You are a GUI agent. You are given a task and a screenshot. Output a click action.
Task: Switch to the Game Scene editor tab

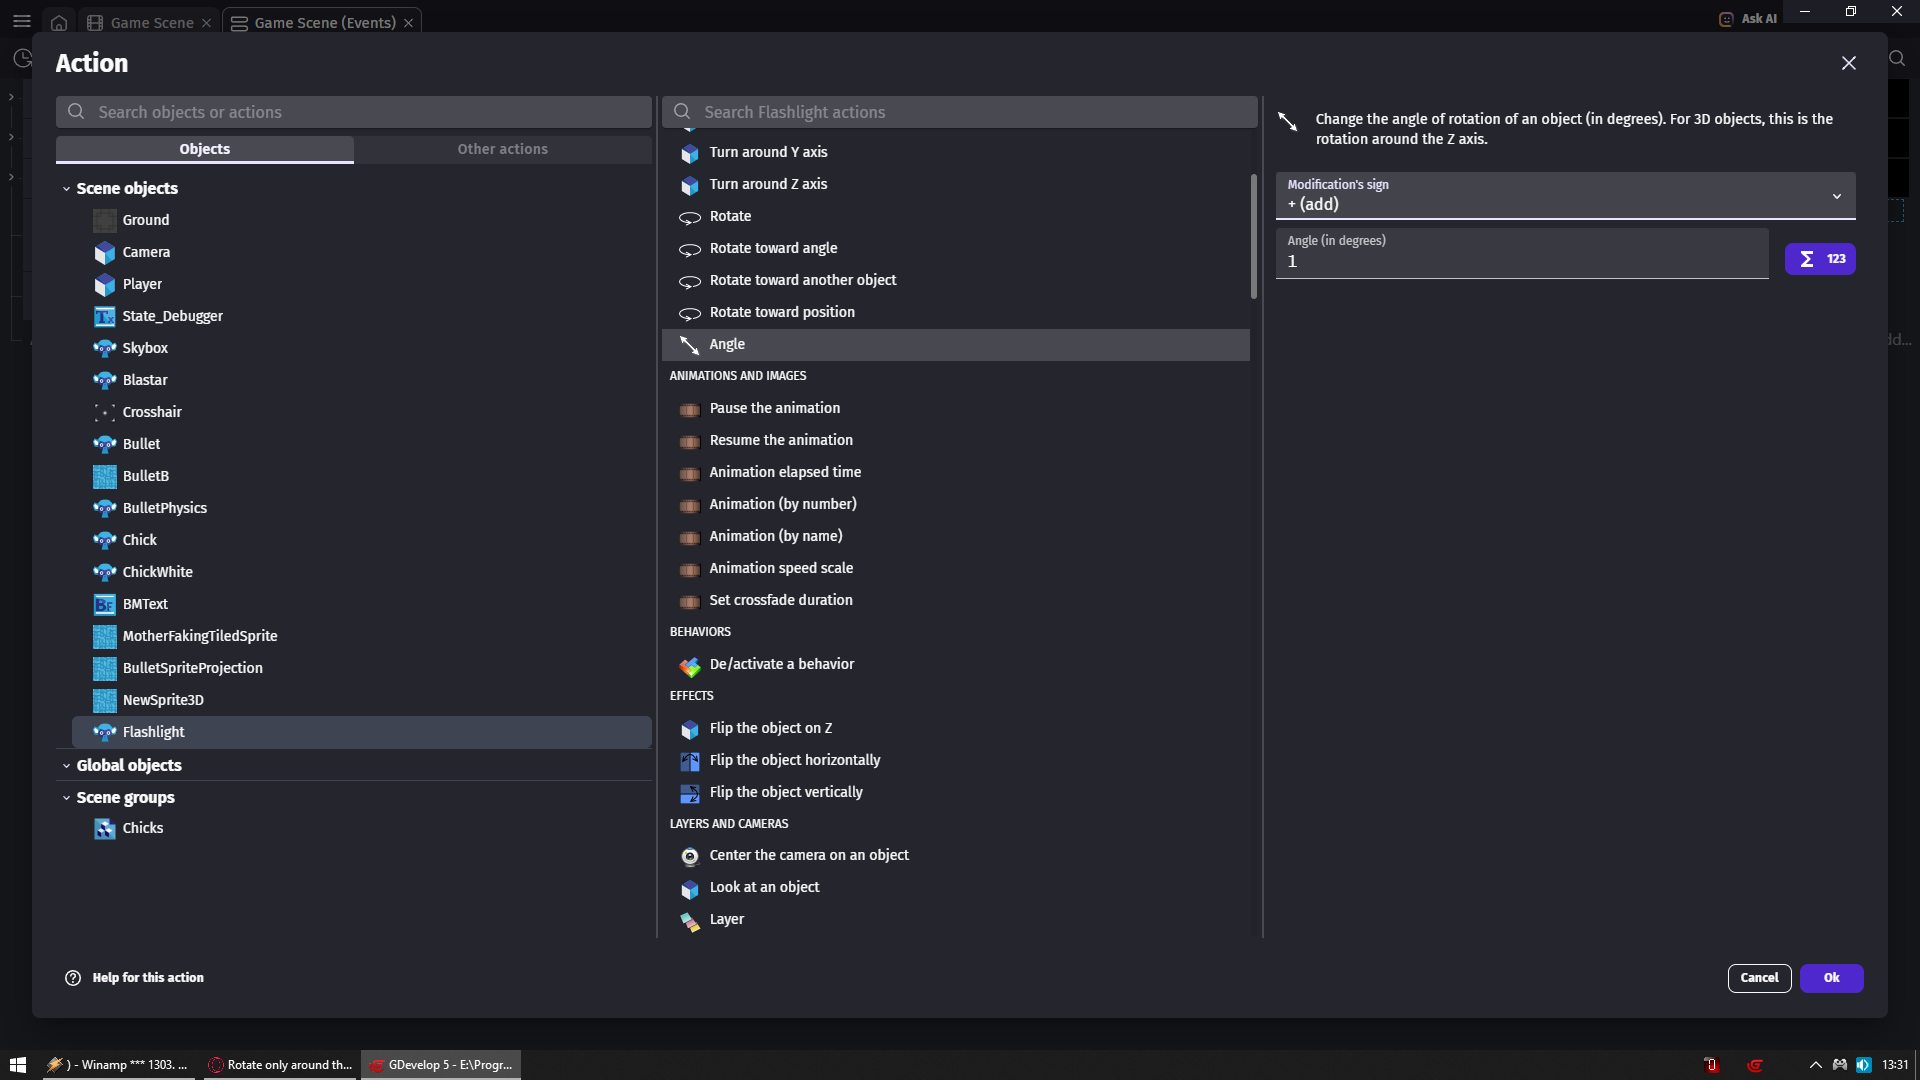click(151, 23)
